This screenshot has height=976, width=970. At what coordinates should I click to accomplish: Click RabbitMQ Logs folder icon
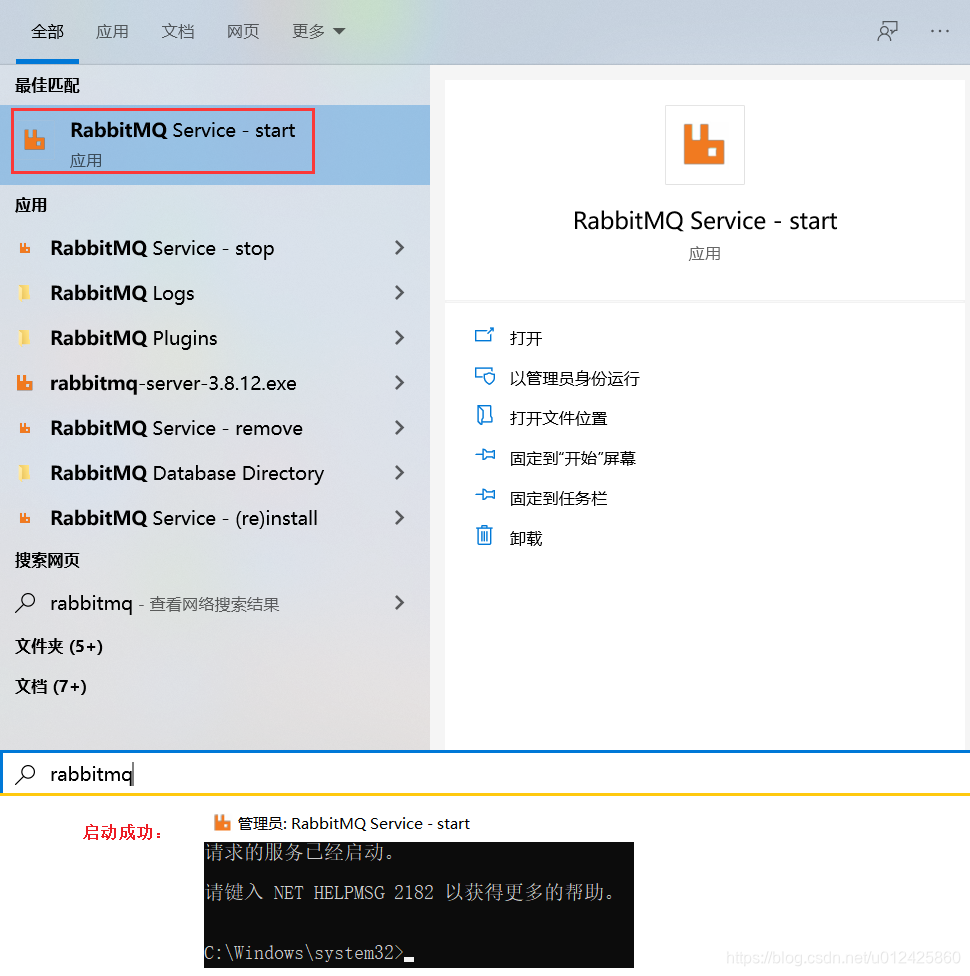tap(25, 293)
